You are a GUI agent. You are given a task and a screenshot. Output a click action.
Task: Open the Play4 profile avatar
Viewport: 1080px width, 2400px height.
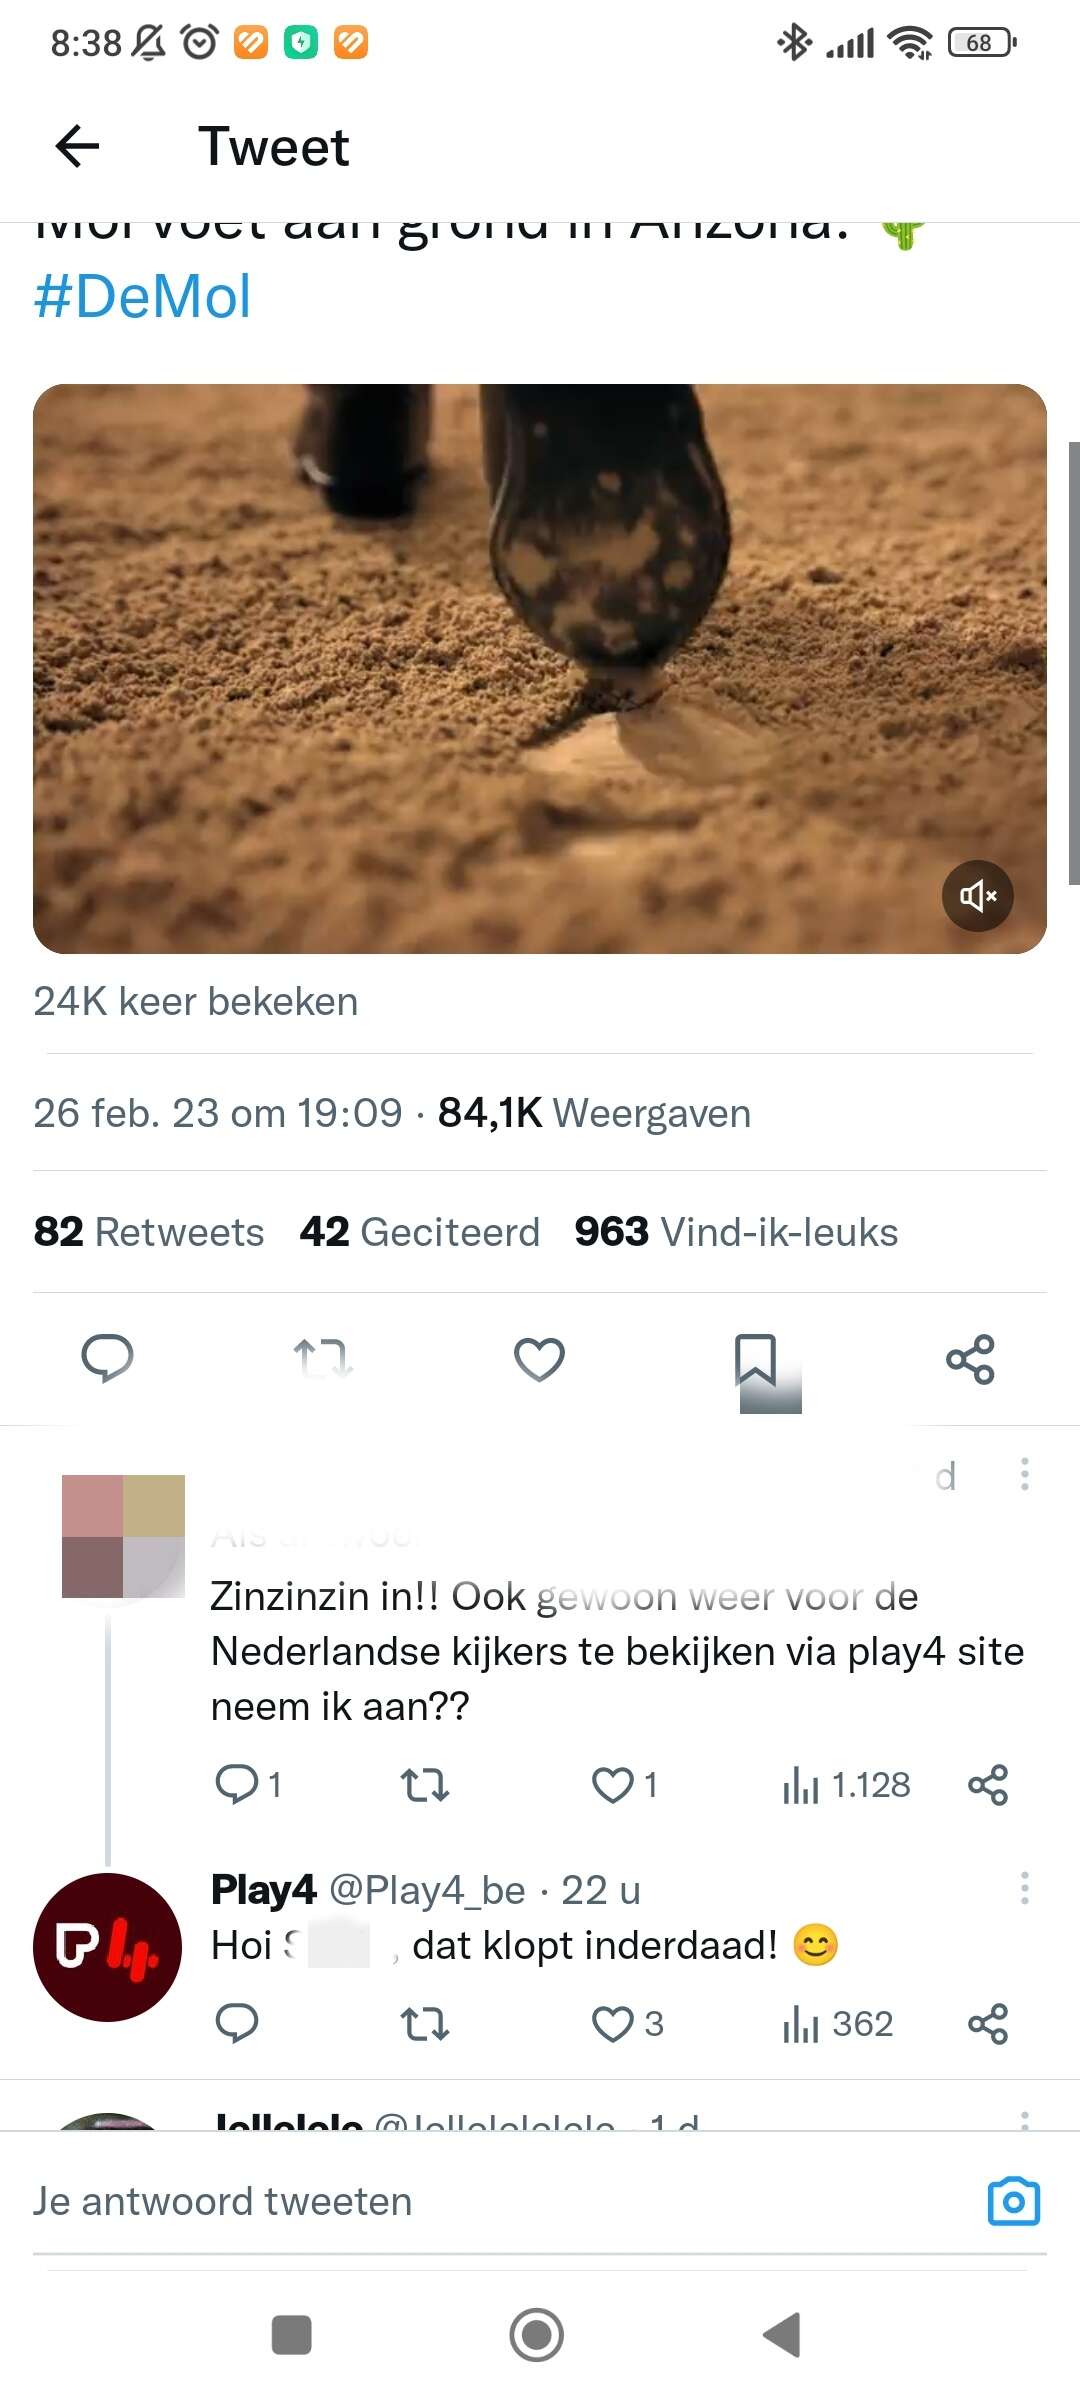107,1947
